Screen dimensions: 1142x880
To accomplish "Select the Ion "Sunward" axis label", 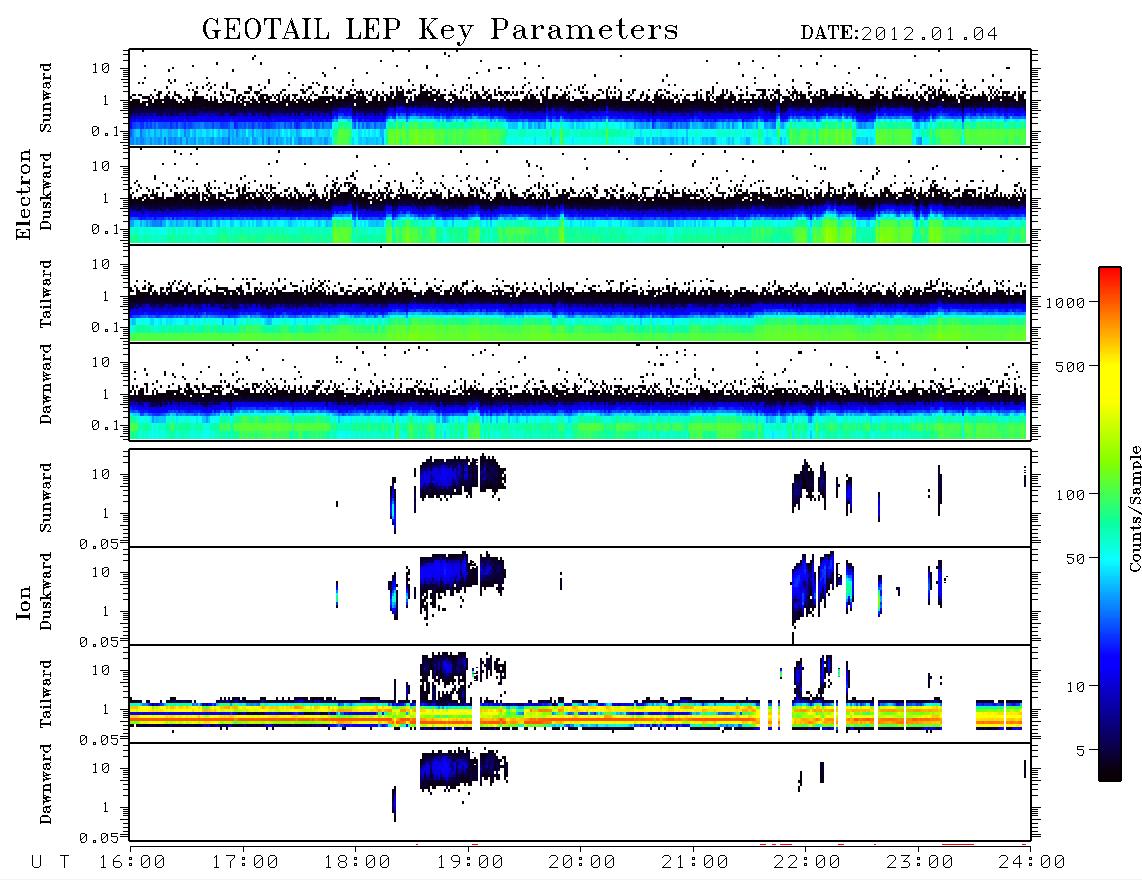I will coord(46,497).
